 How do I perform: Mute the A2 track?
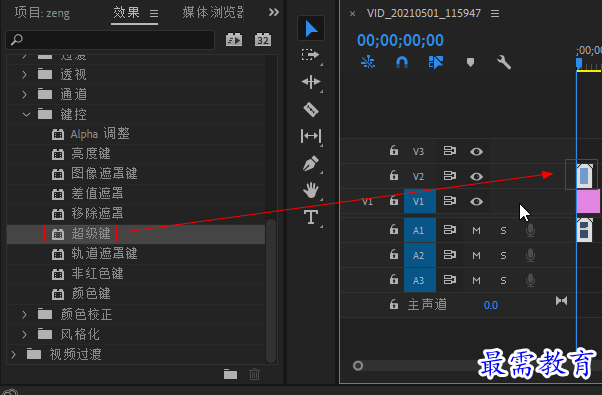pos(476,255)
